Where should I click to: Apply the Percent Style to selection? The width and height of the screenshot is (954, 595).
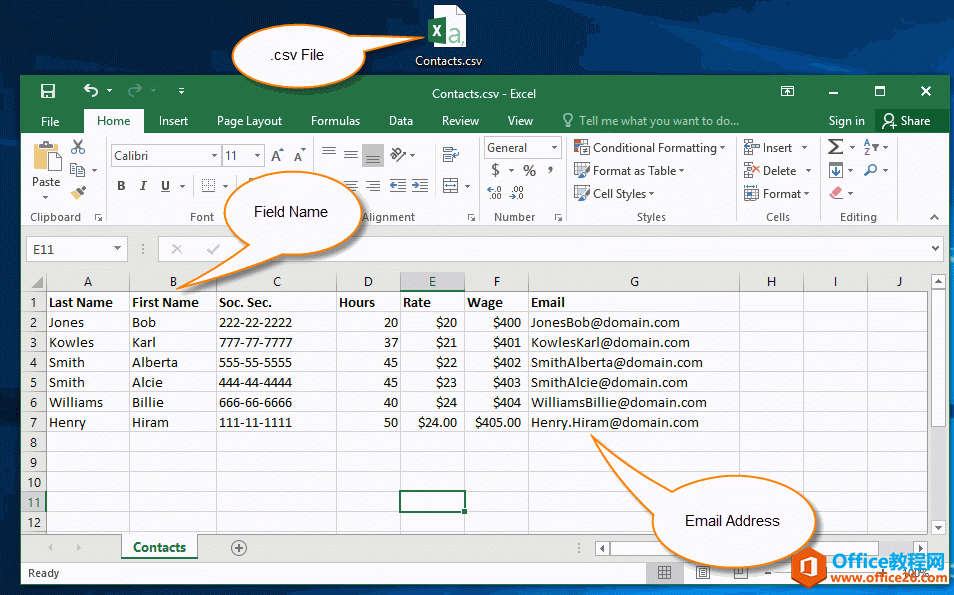(x=531, y=168)
